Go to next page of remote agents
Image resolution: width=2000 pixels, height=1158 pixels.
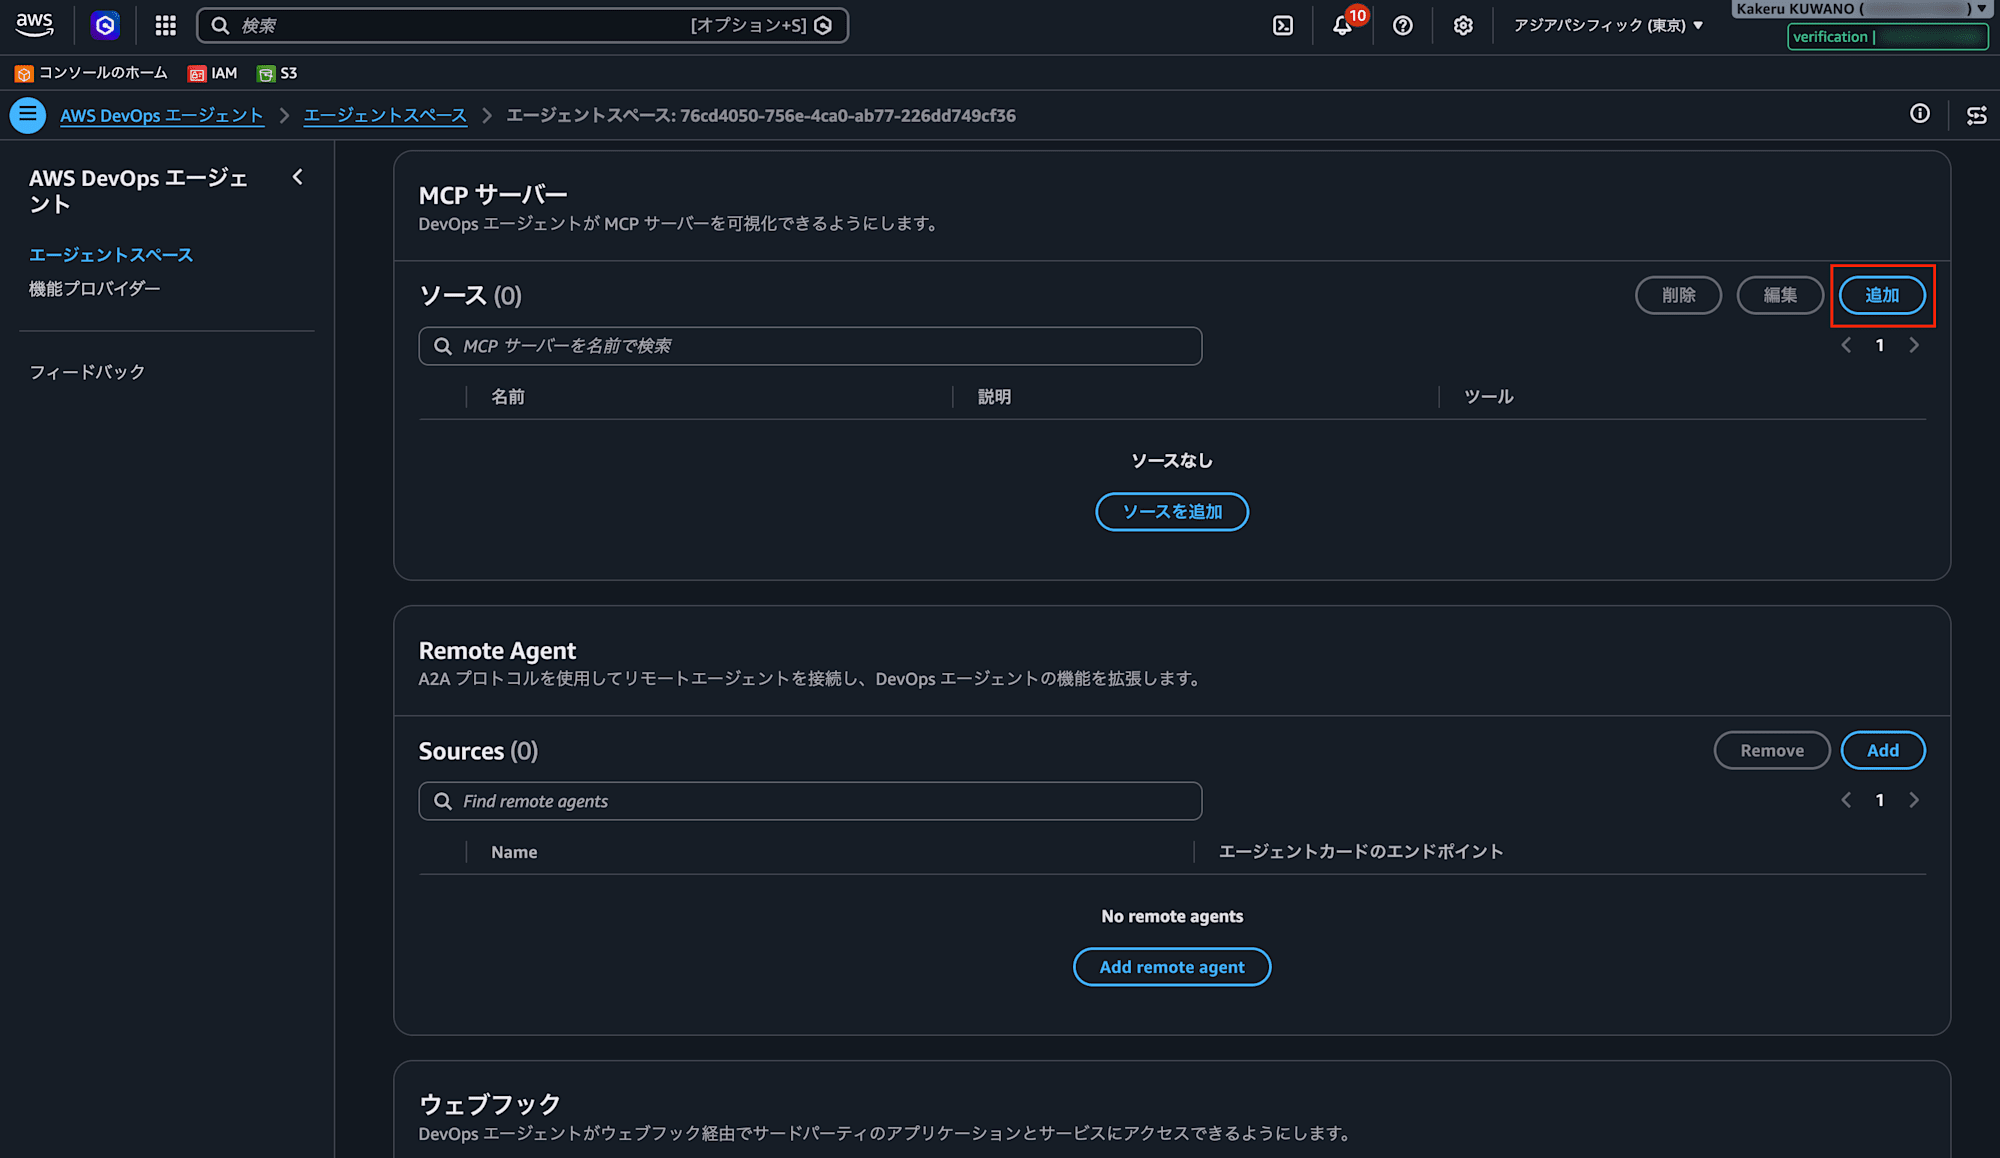coord(1914,800)
